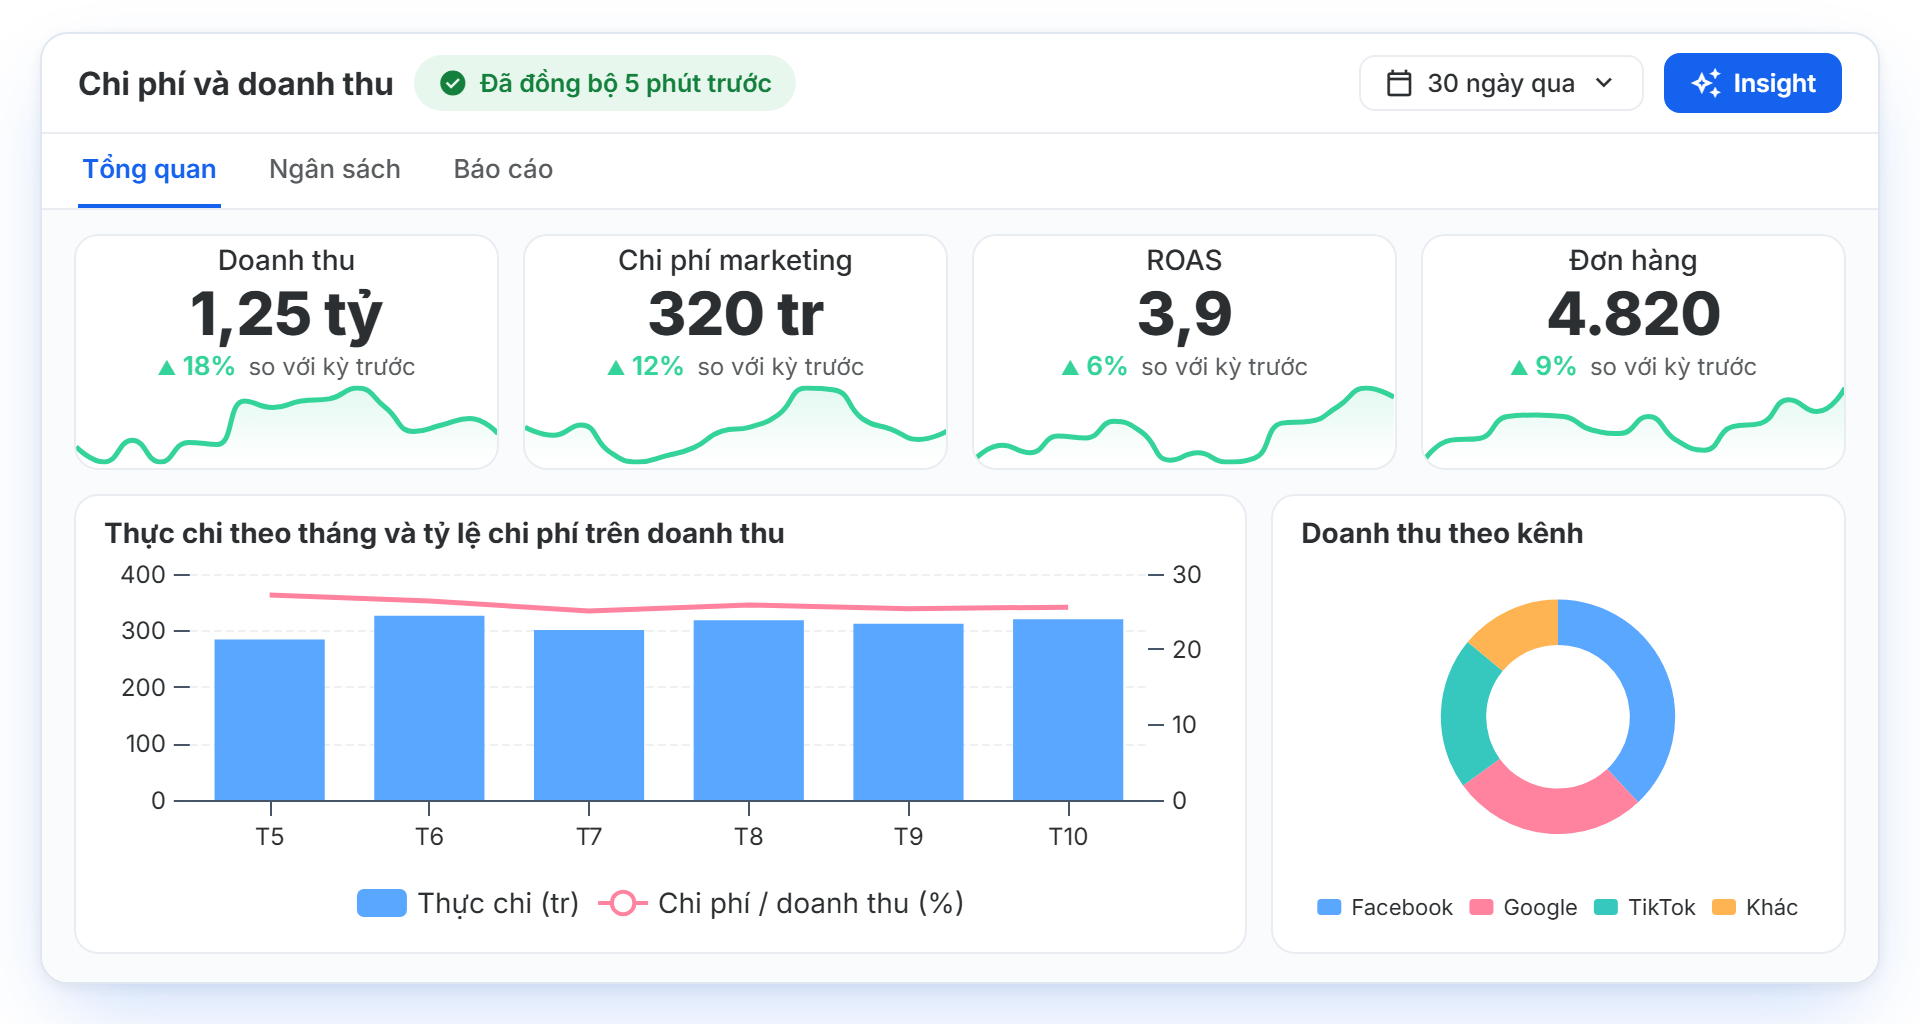
Task: Click the Facebook legend color swatch
Action: (1329, 907)
